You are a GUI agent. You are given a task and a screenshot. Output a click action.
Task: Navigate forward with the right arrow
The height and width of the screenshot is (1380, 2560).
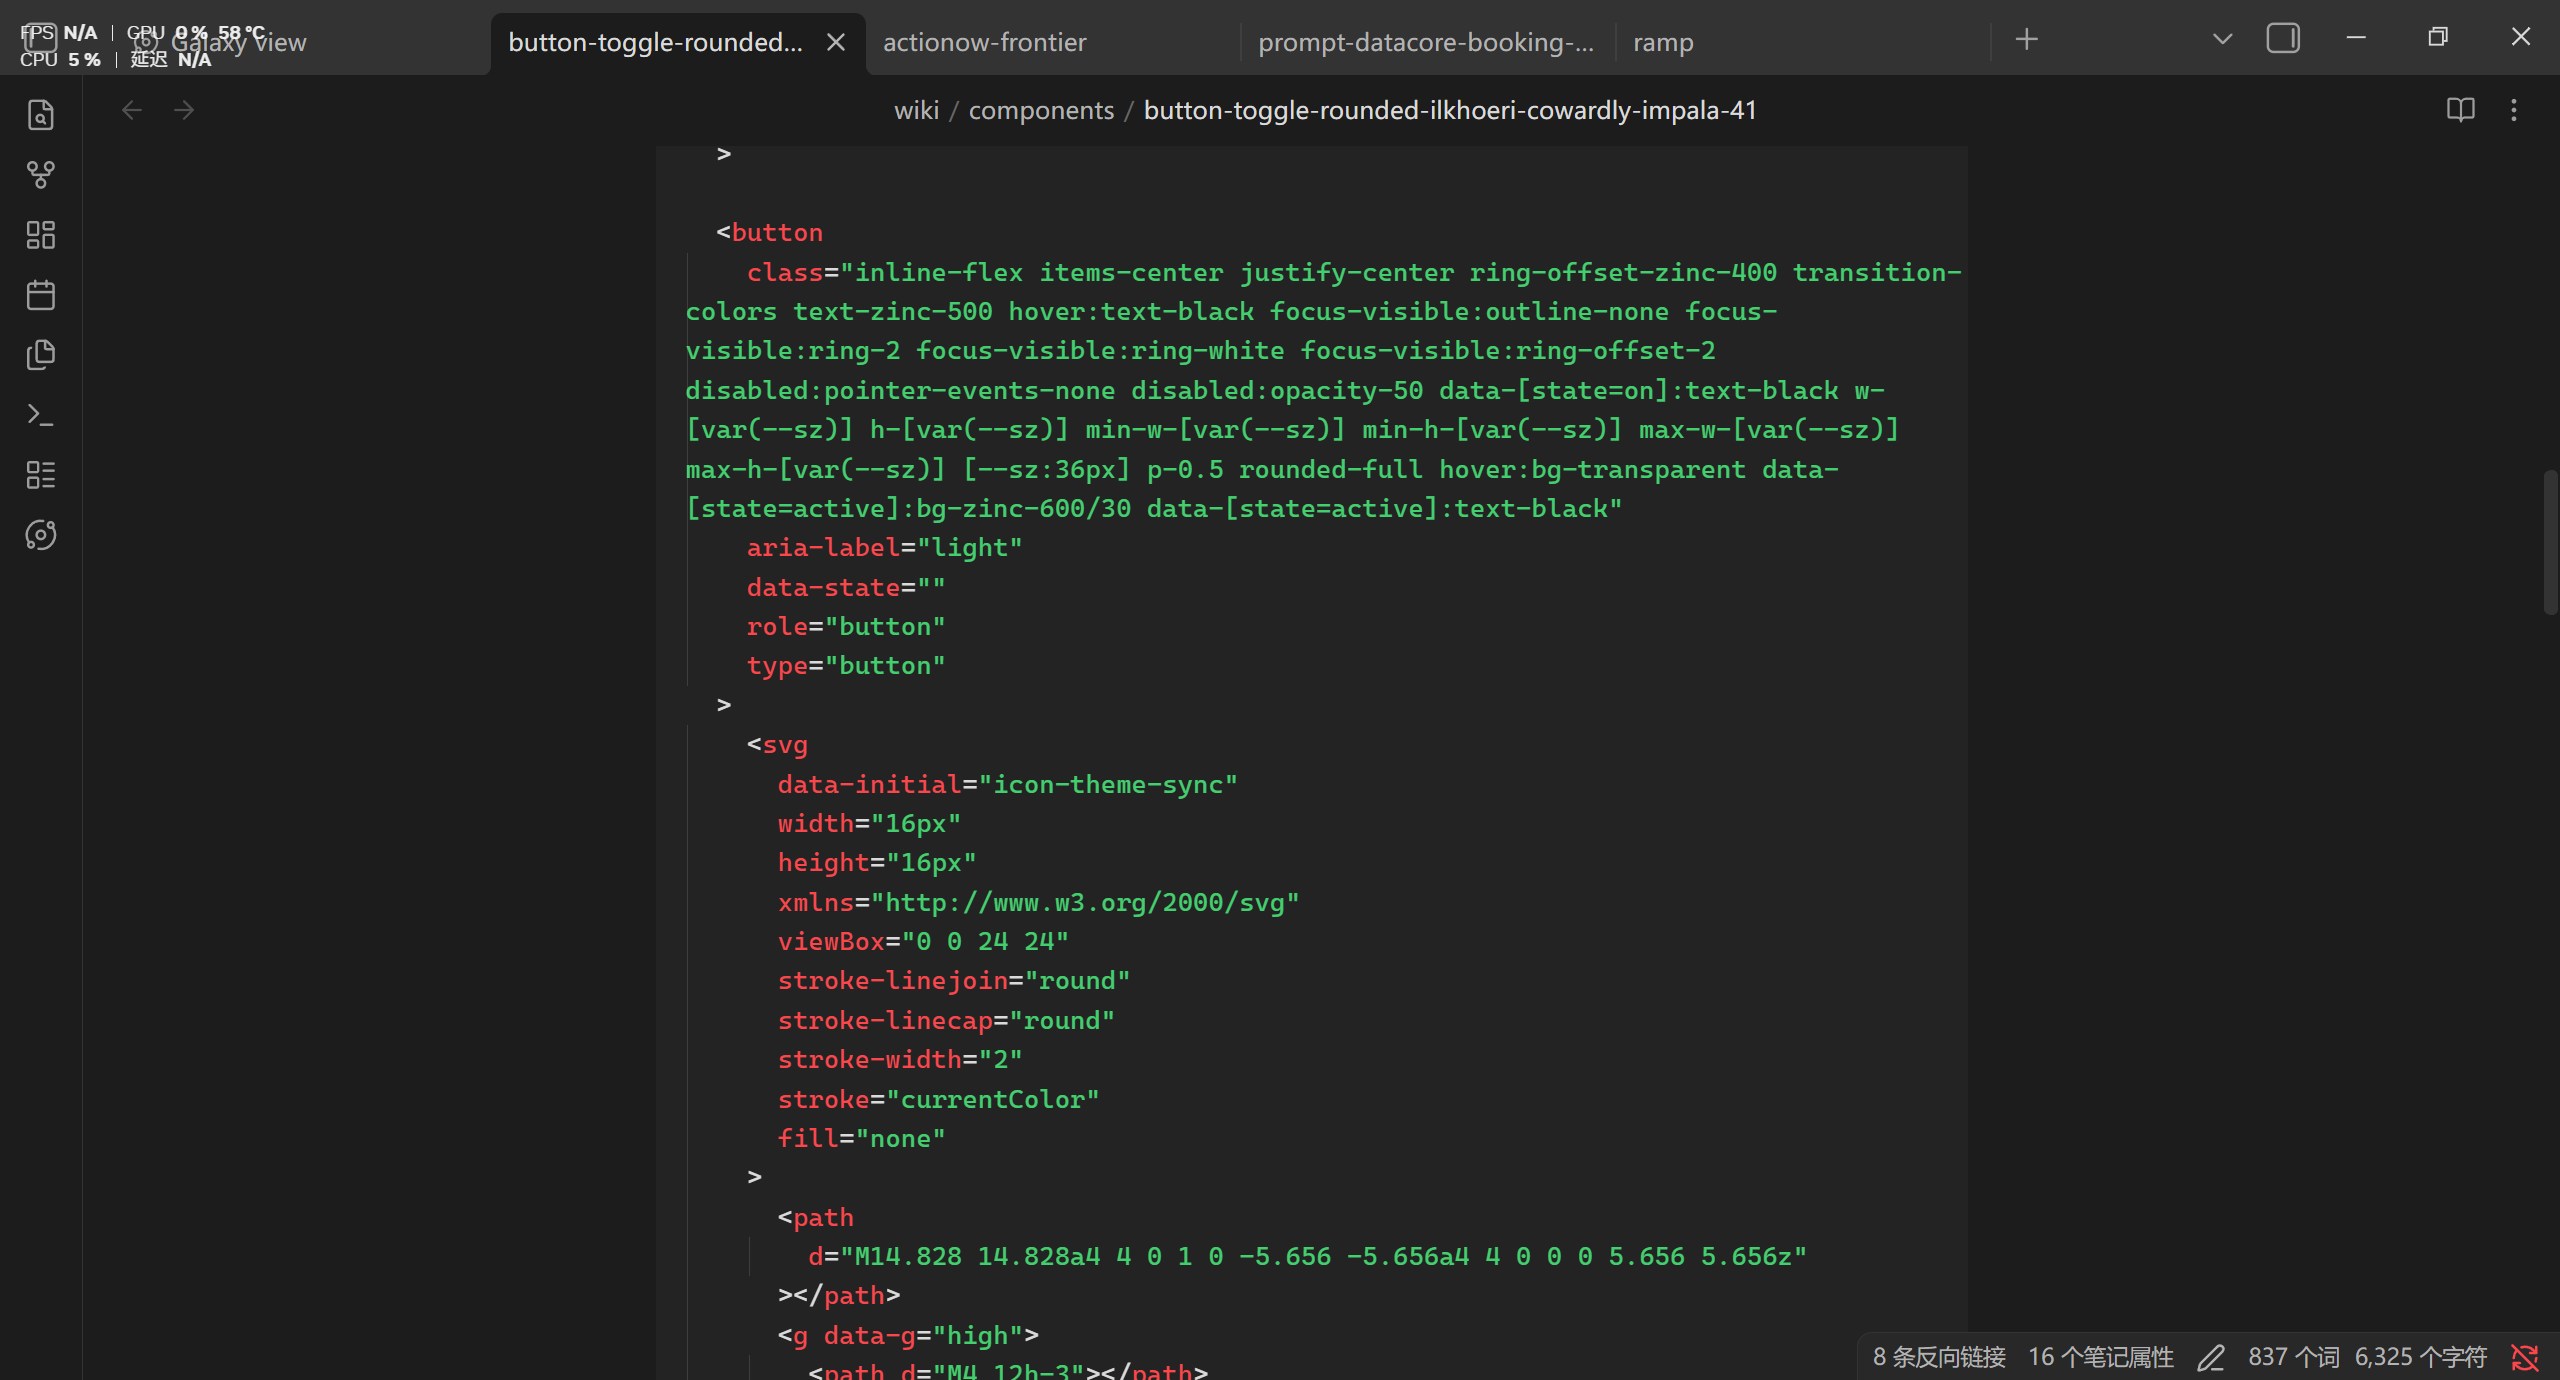184,110
